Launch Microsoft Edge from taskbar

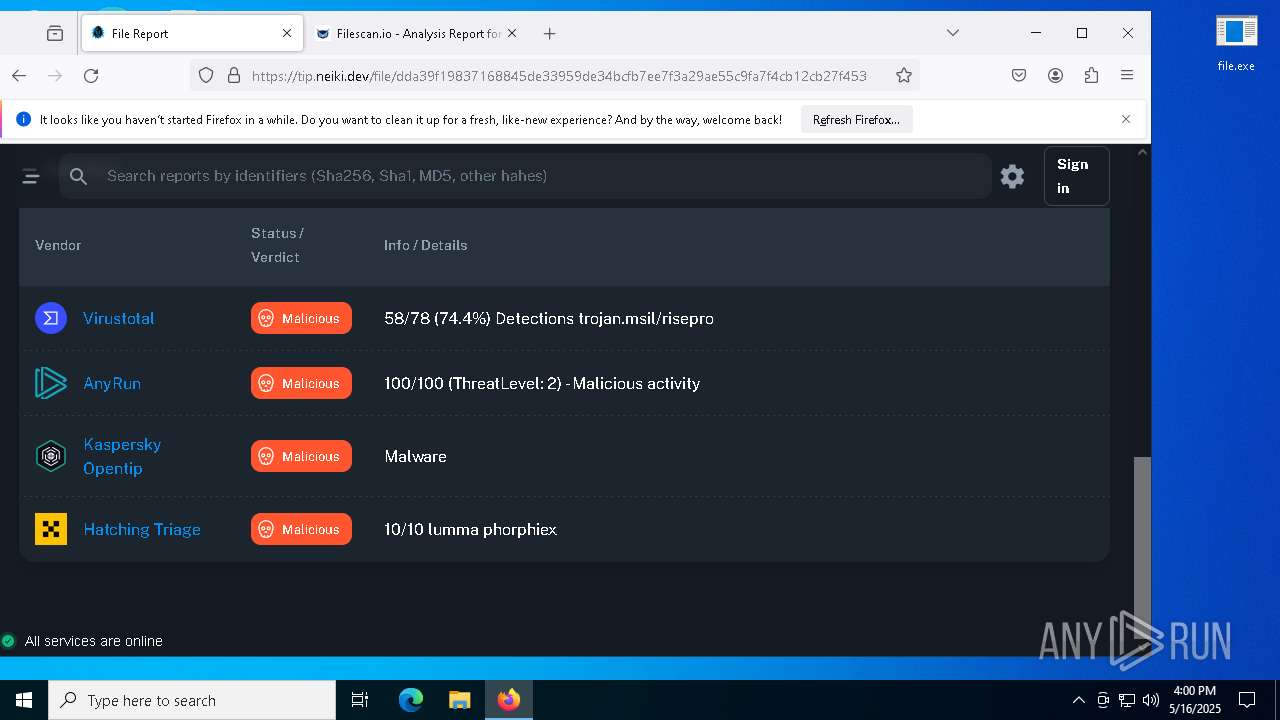[411, 700]
